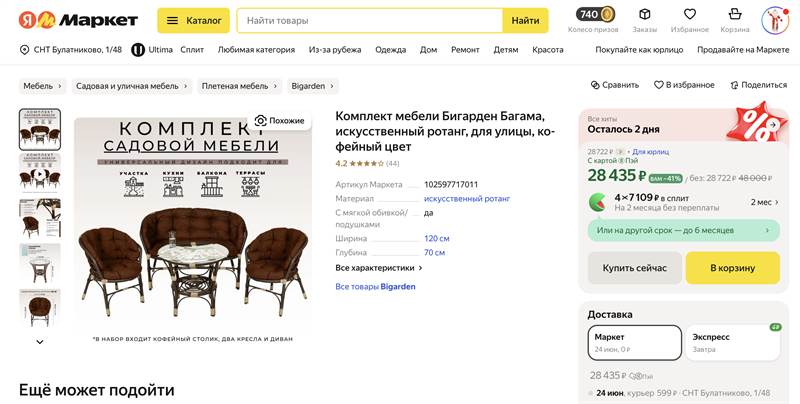The height and width of the screenshot is (404, 800).
Task: Open the Любимая категория menu item
Action: [256, 49]
